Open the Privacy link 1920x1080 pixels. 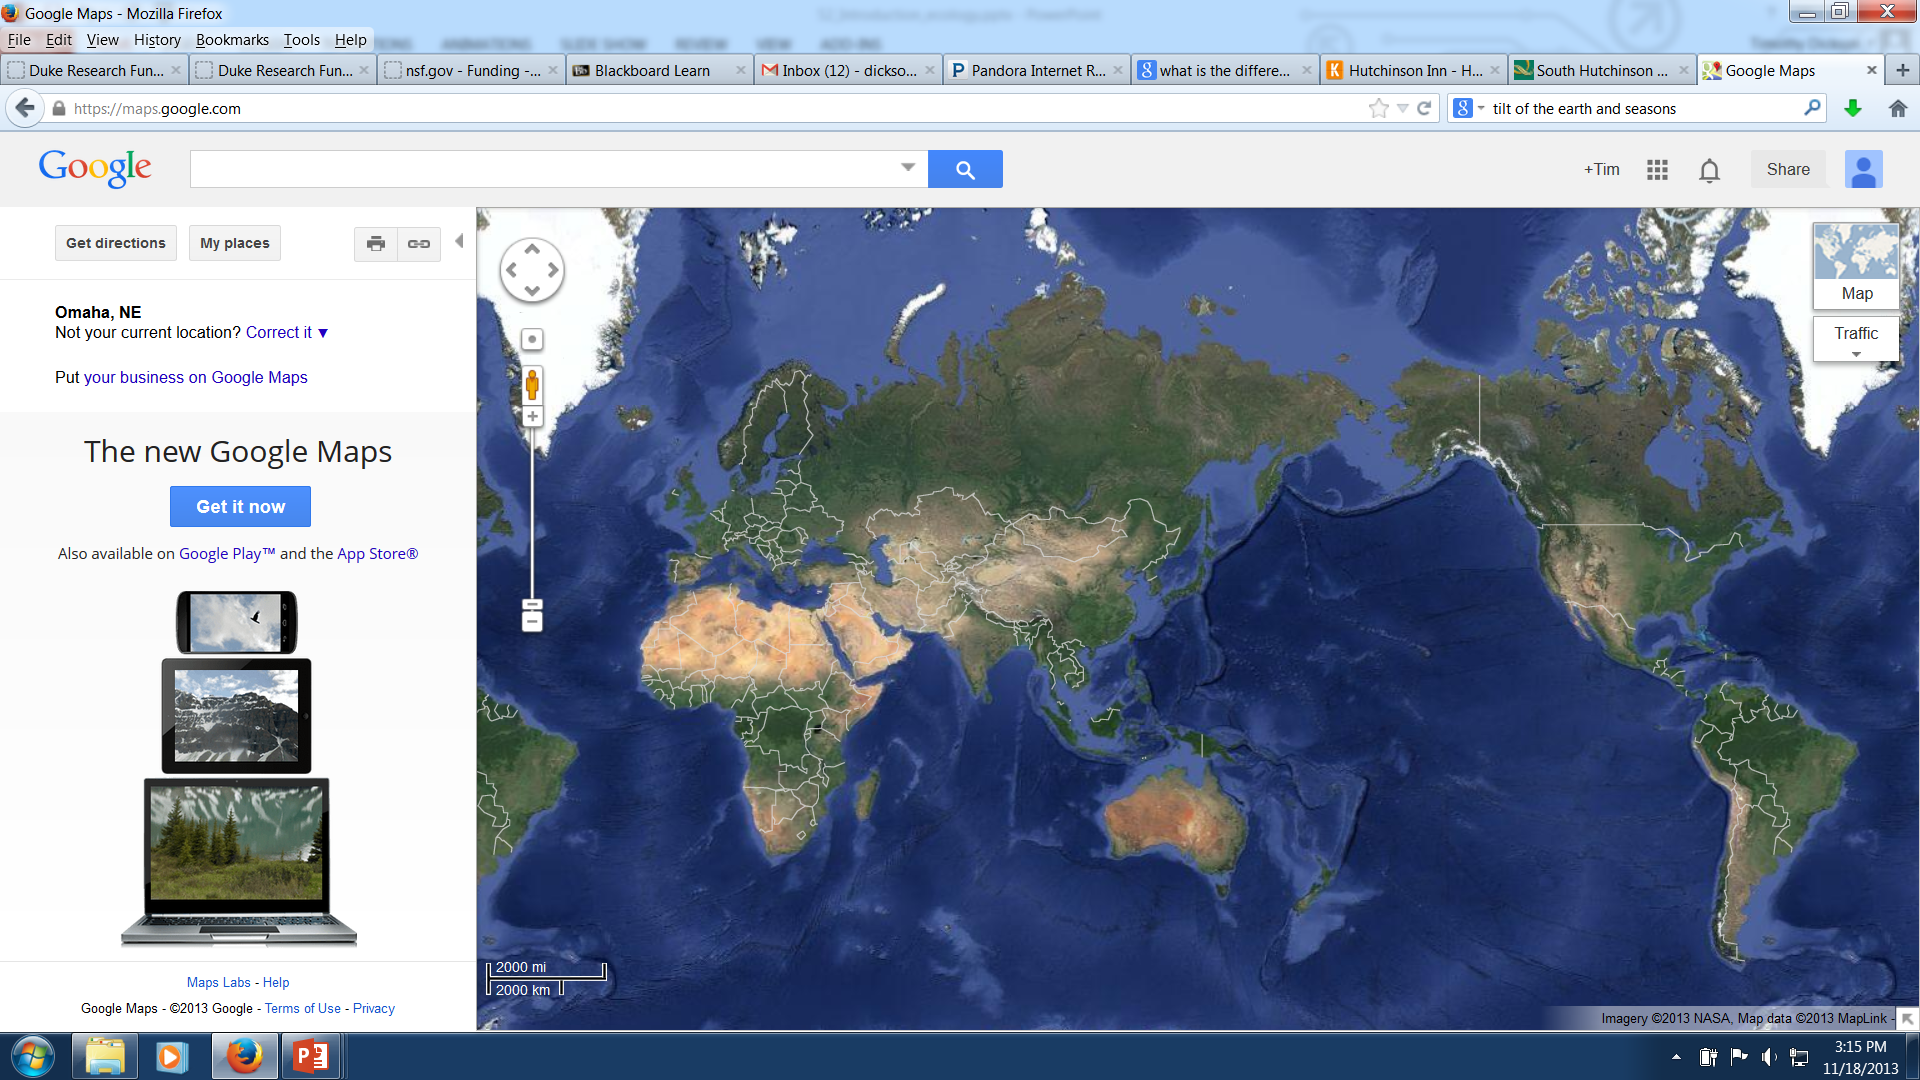374,1009
